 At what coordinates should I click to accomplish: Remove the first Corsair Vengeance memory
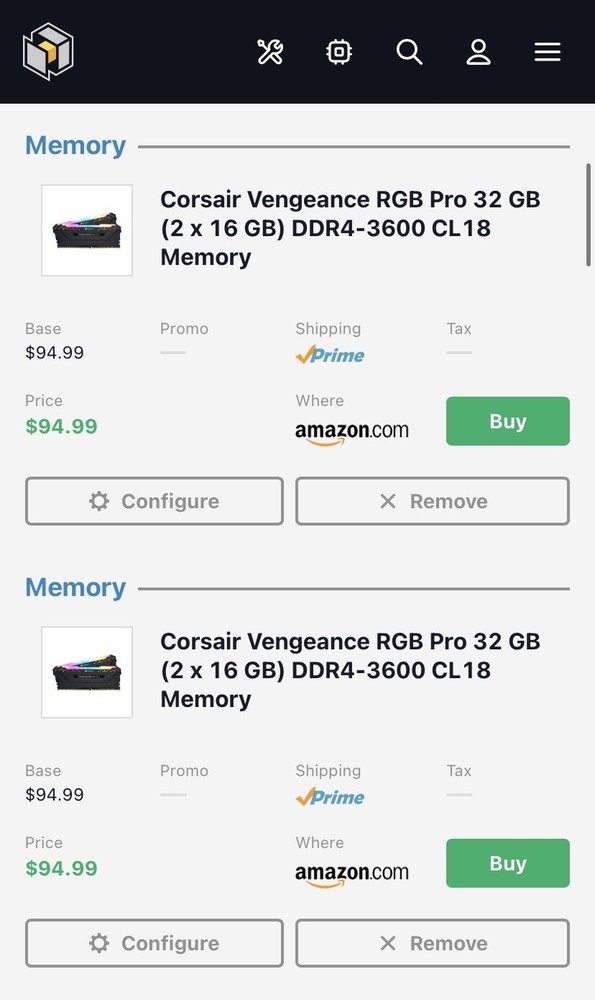(432, 501)
